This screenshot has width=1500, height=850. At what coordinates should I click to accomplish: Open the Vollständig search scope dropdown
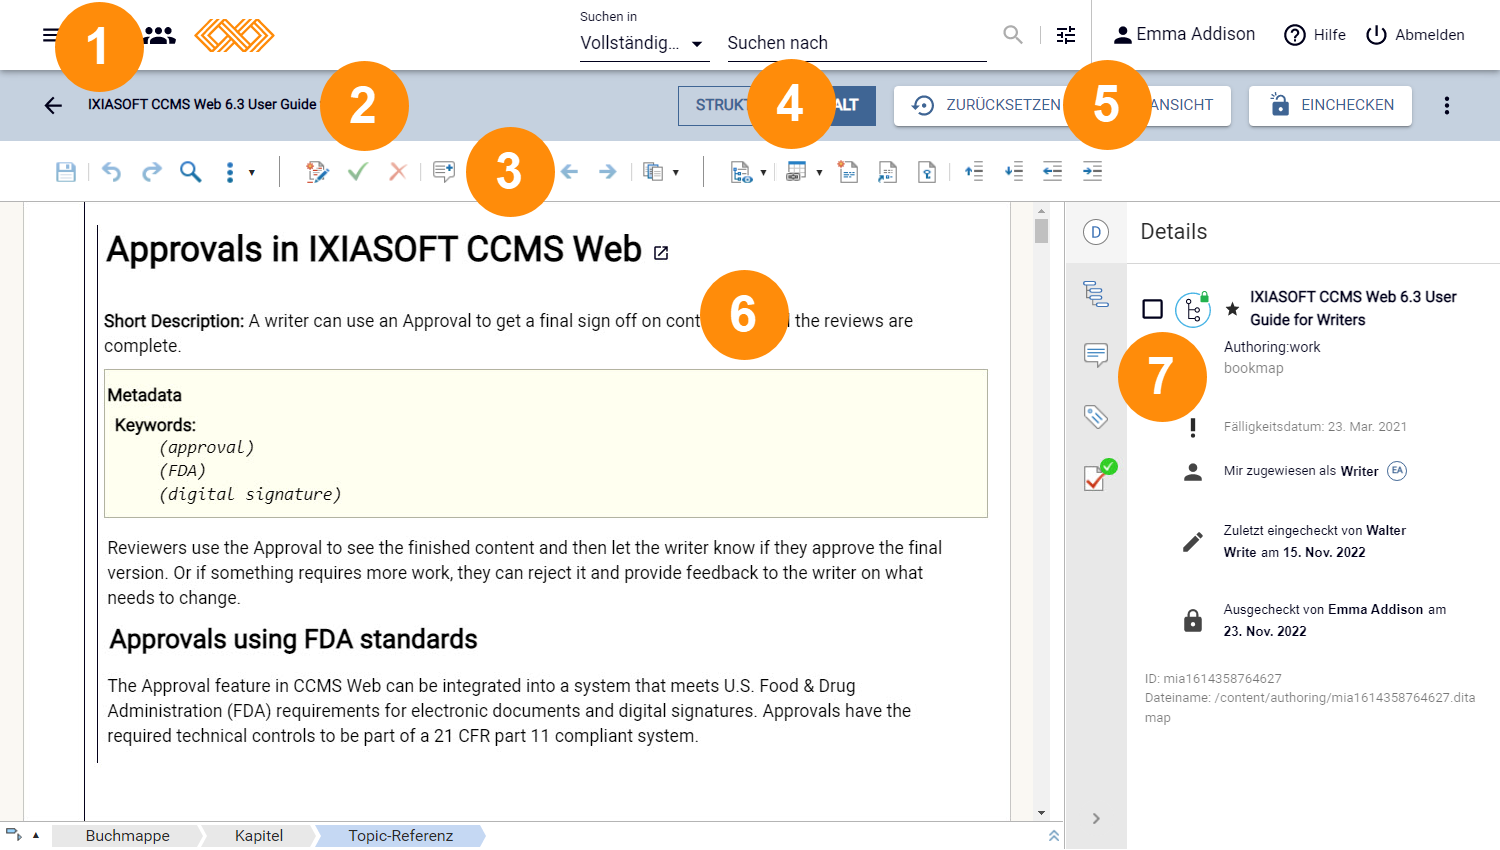click(644, 43)
